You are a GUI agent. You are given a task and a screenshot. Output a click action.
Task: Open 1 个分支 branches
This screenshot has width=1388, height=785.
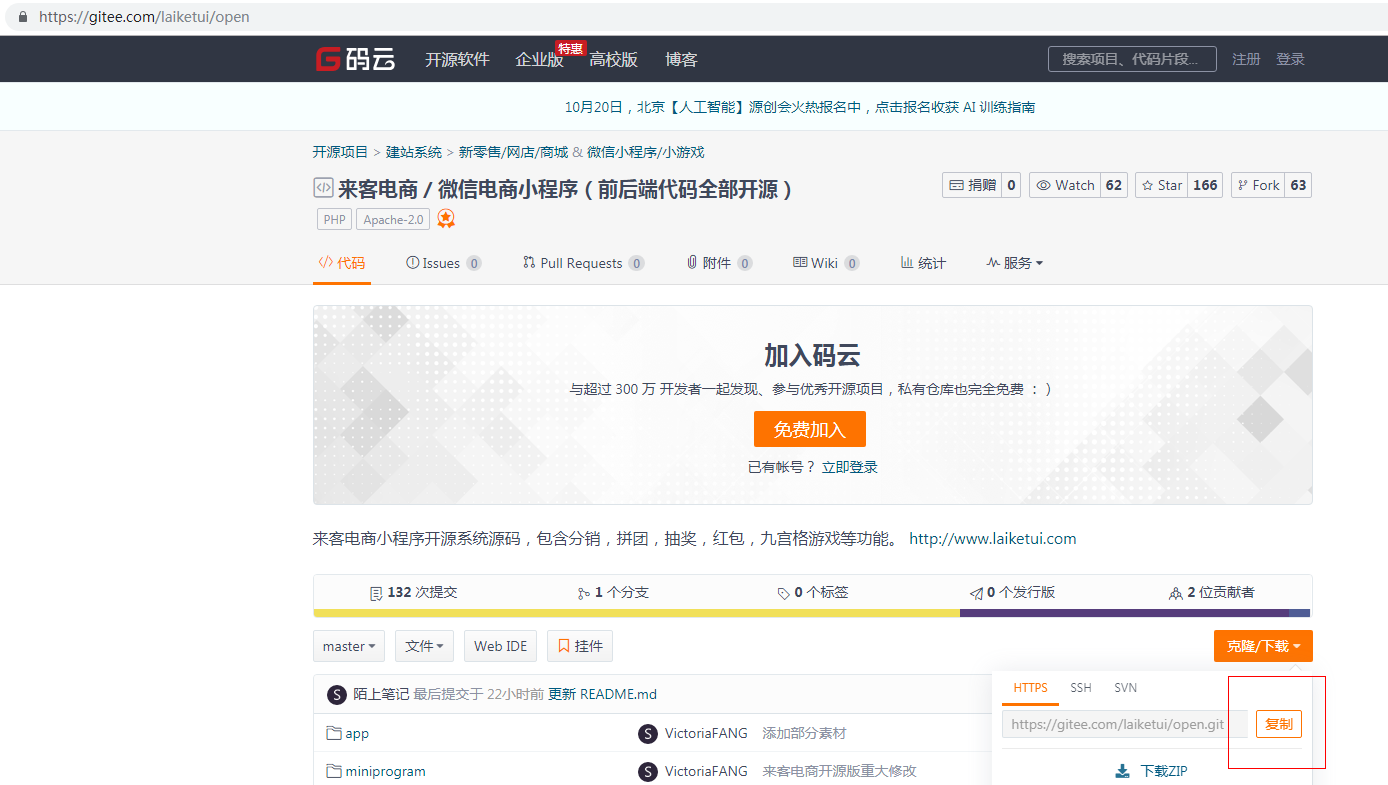coord(613,592)
